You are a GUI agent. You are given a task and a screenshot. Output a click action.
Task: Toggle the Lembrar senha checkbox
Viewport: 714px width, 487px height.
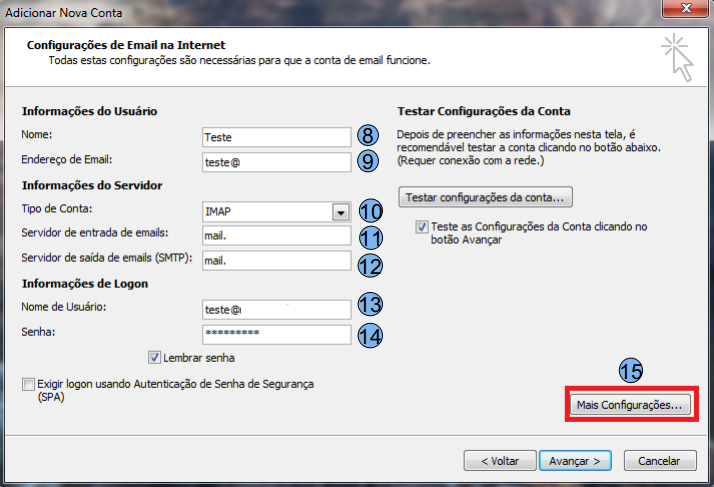pyautogui.click(x=154, y=357)
